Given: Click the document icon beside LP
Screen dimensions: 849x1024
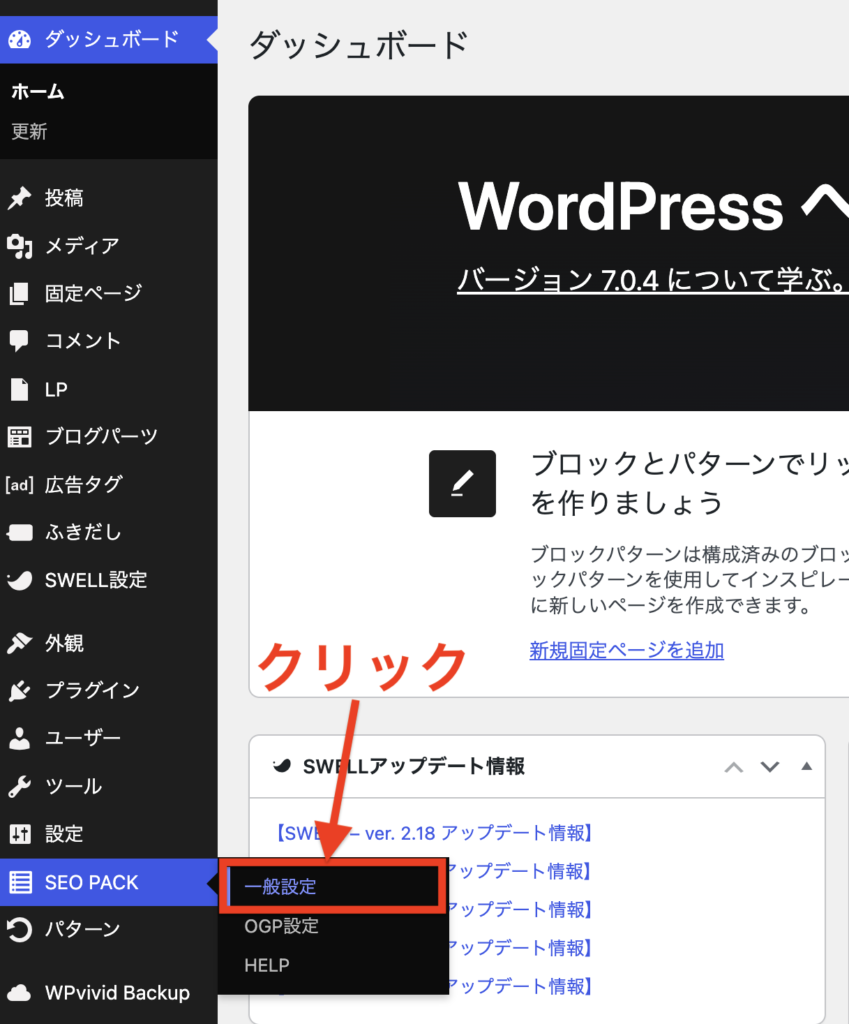Looking at the screenshot, I should click(x=20, y=389).
